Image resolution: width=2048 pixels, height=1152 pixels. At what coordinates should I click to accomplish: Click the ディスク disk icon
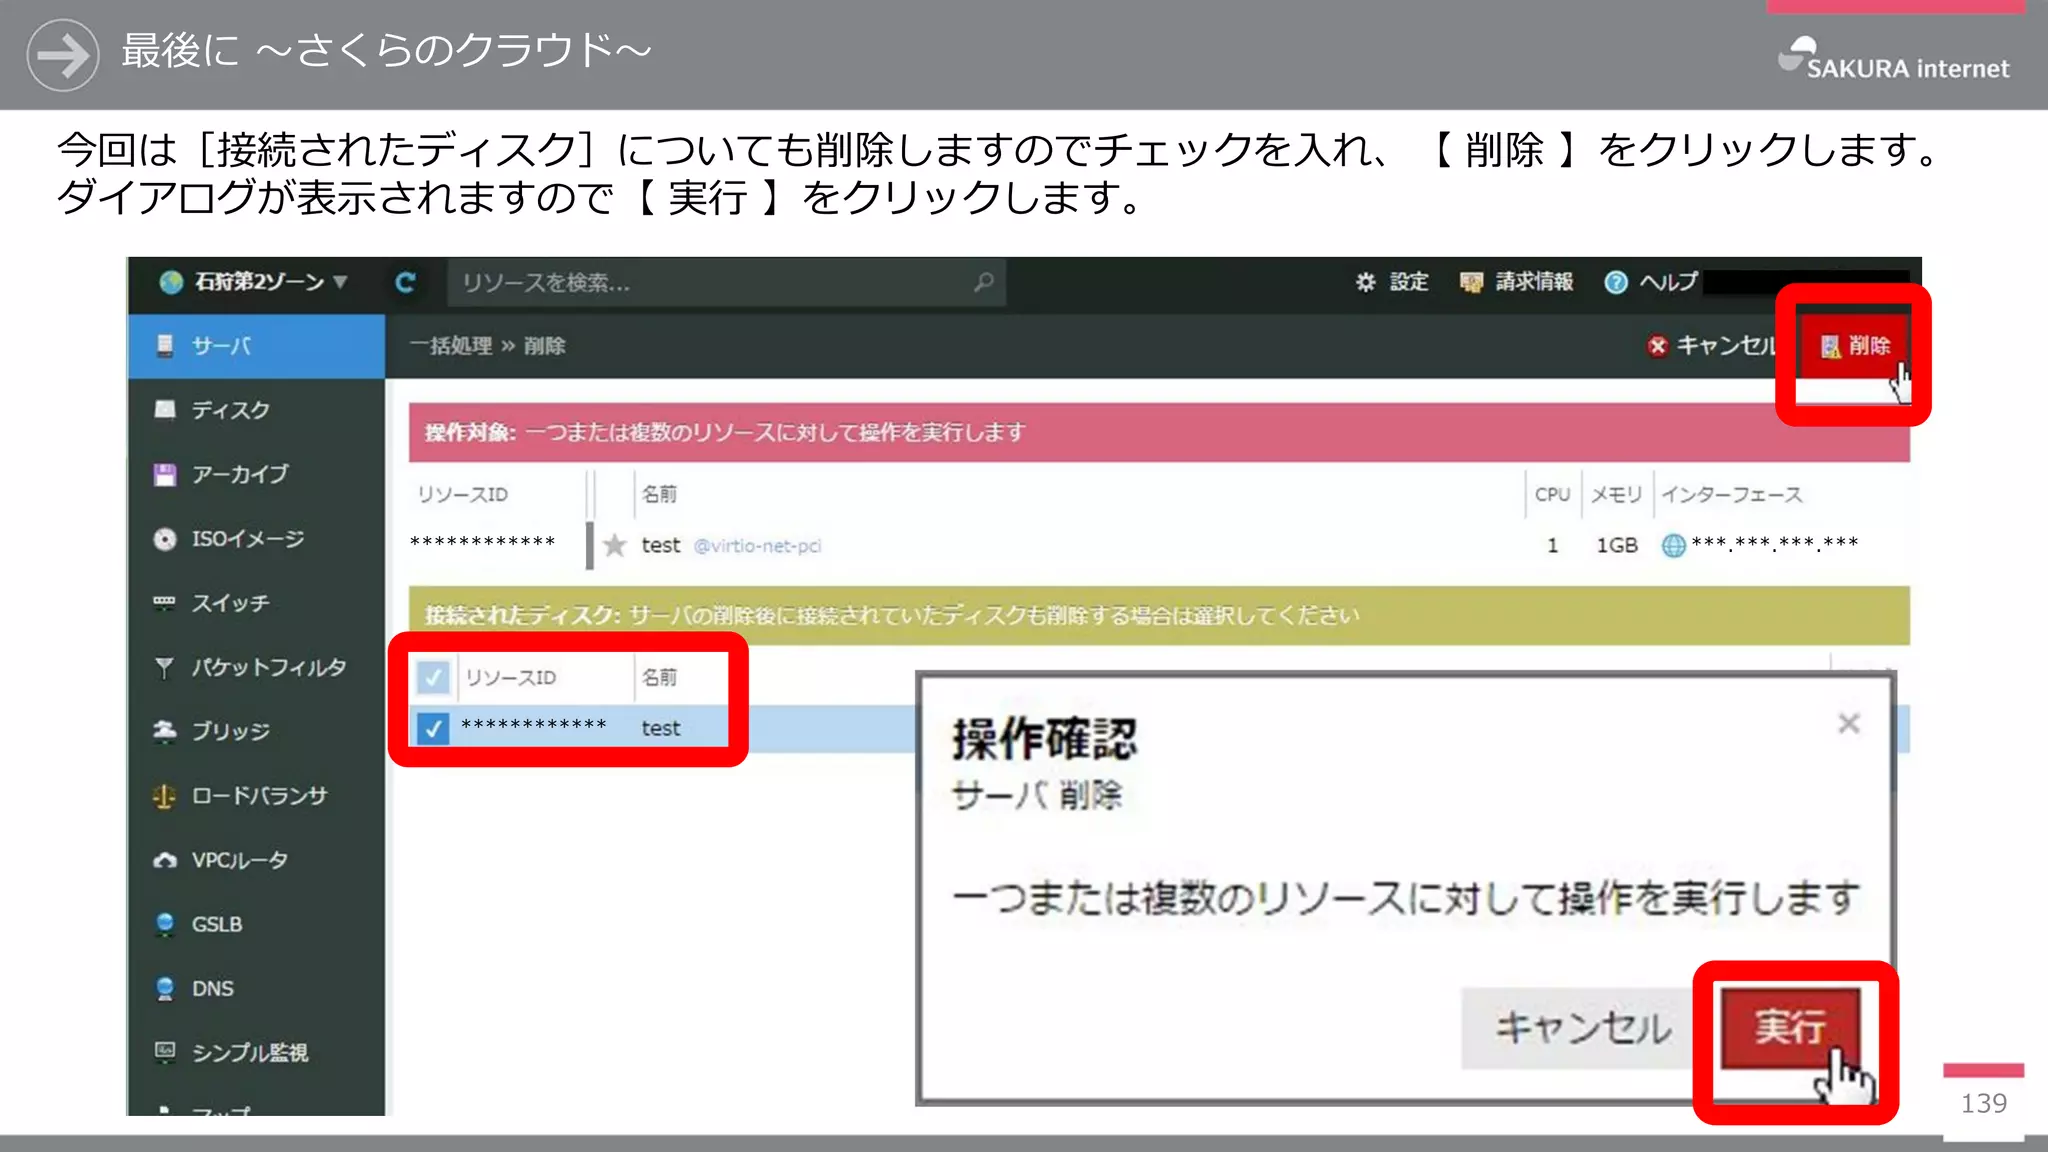165,410
